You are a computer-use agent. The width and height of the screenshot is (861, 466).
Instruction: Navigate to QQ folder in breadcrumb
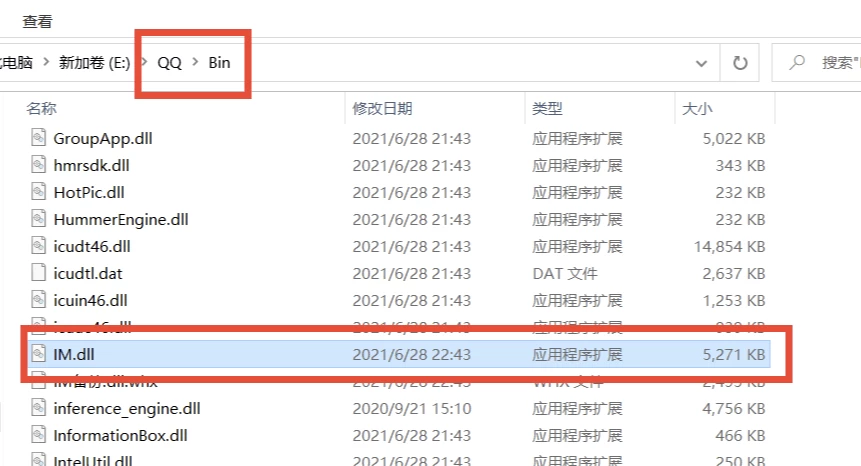tap(169, 63)
